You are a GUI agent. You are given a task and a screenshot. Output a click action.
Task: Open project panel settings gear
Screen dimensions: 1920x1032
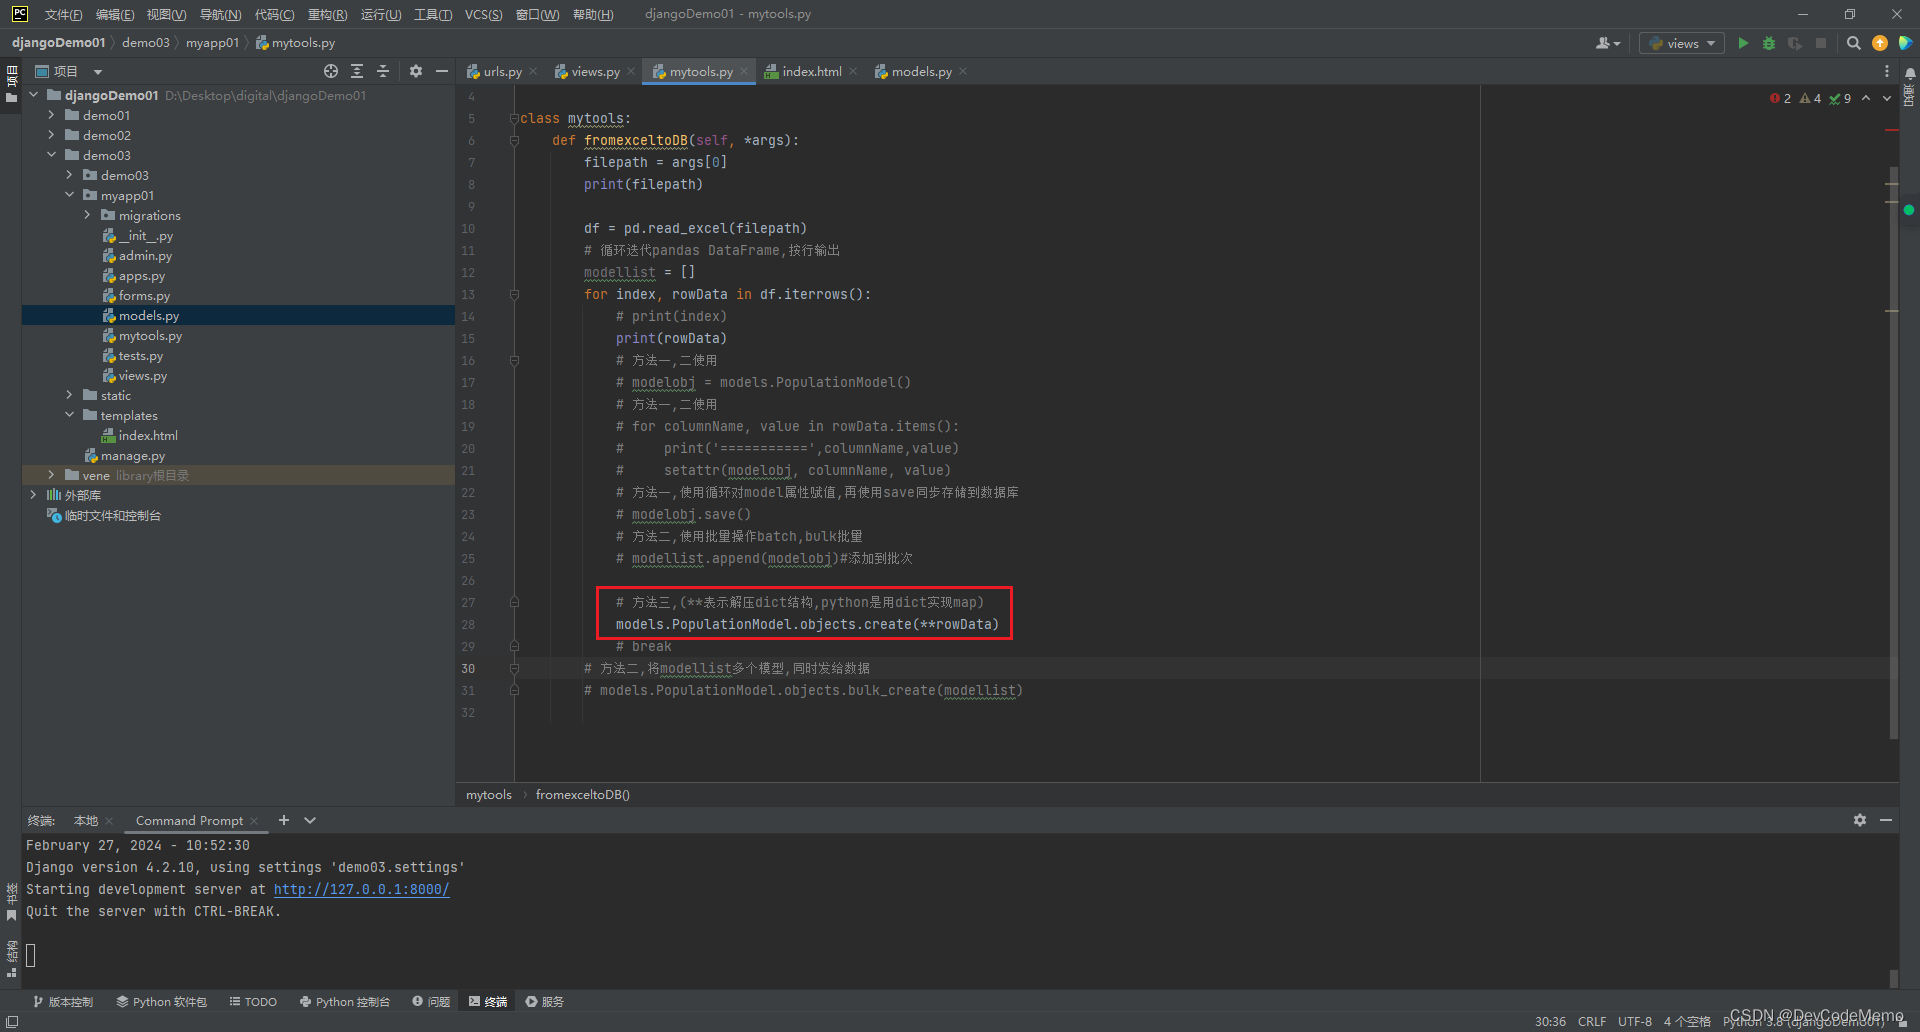pos(415,71)
